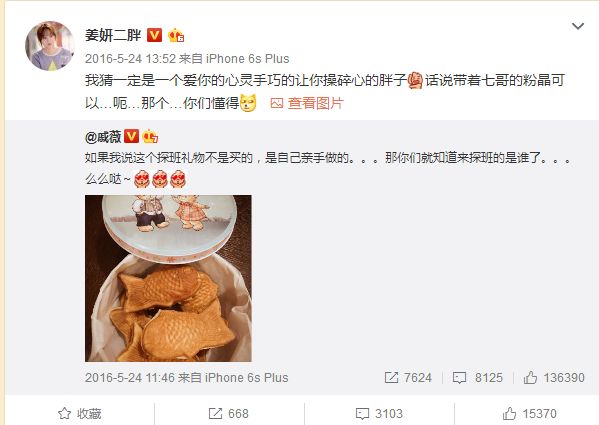599x425 pixels.
Task: Enlarge the fish-shaped waffle photo
Action: click(168, 278)
